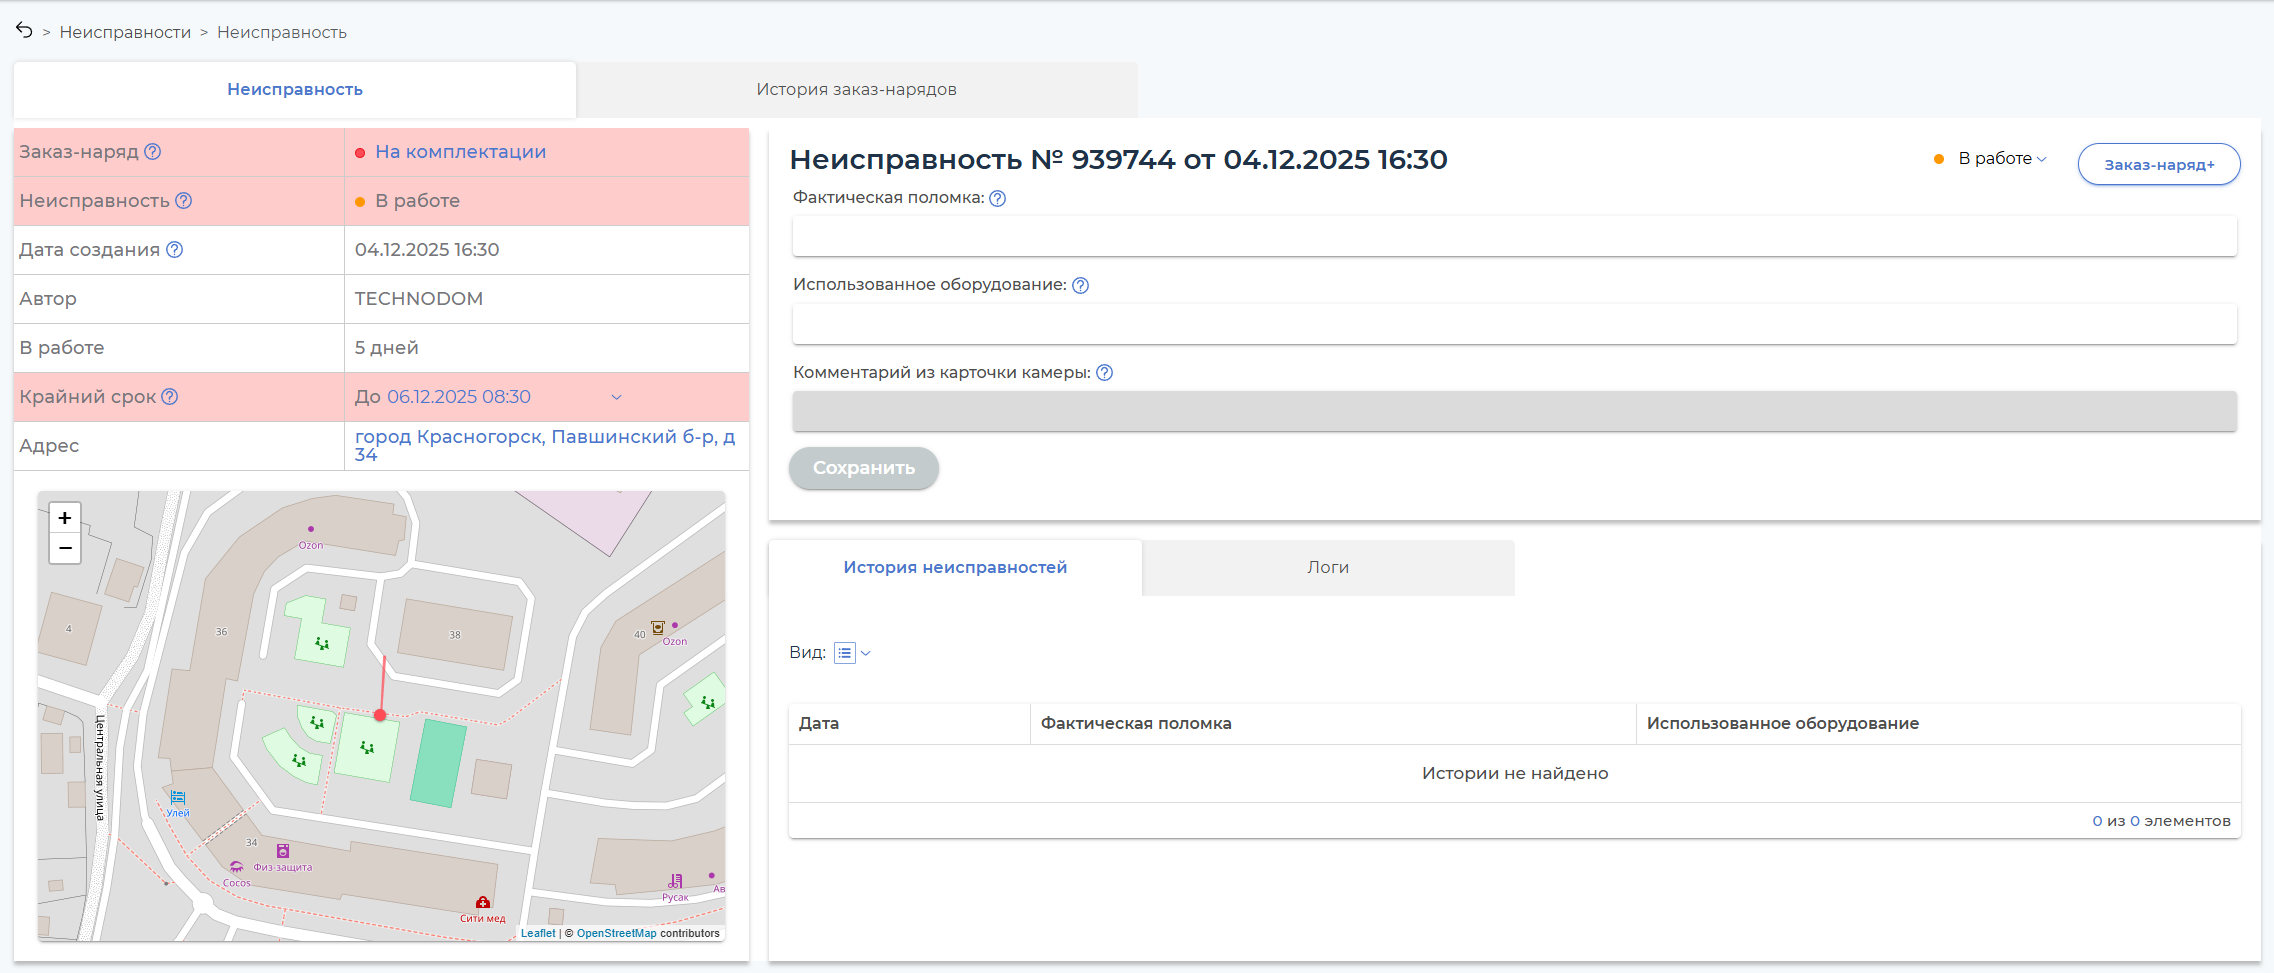The width and height of the screenshot is (2274, 973).
Task: Click help icon next to Крайний срок
Action: pyautogui.click(x=170, y=397)
